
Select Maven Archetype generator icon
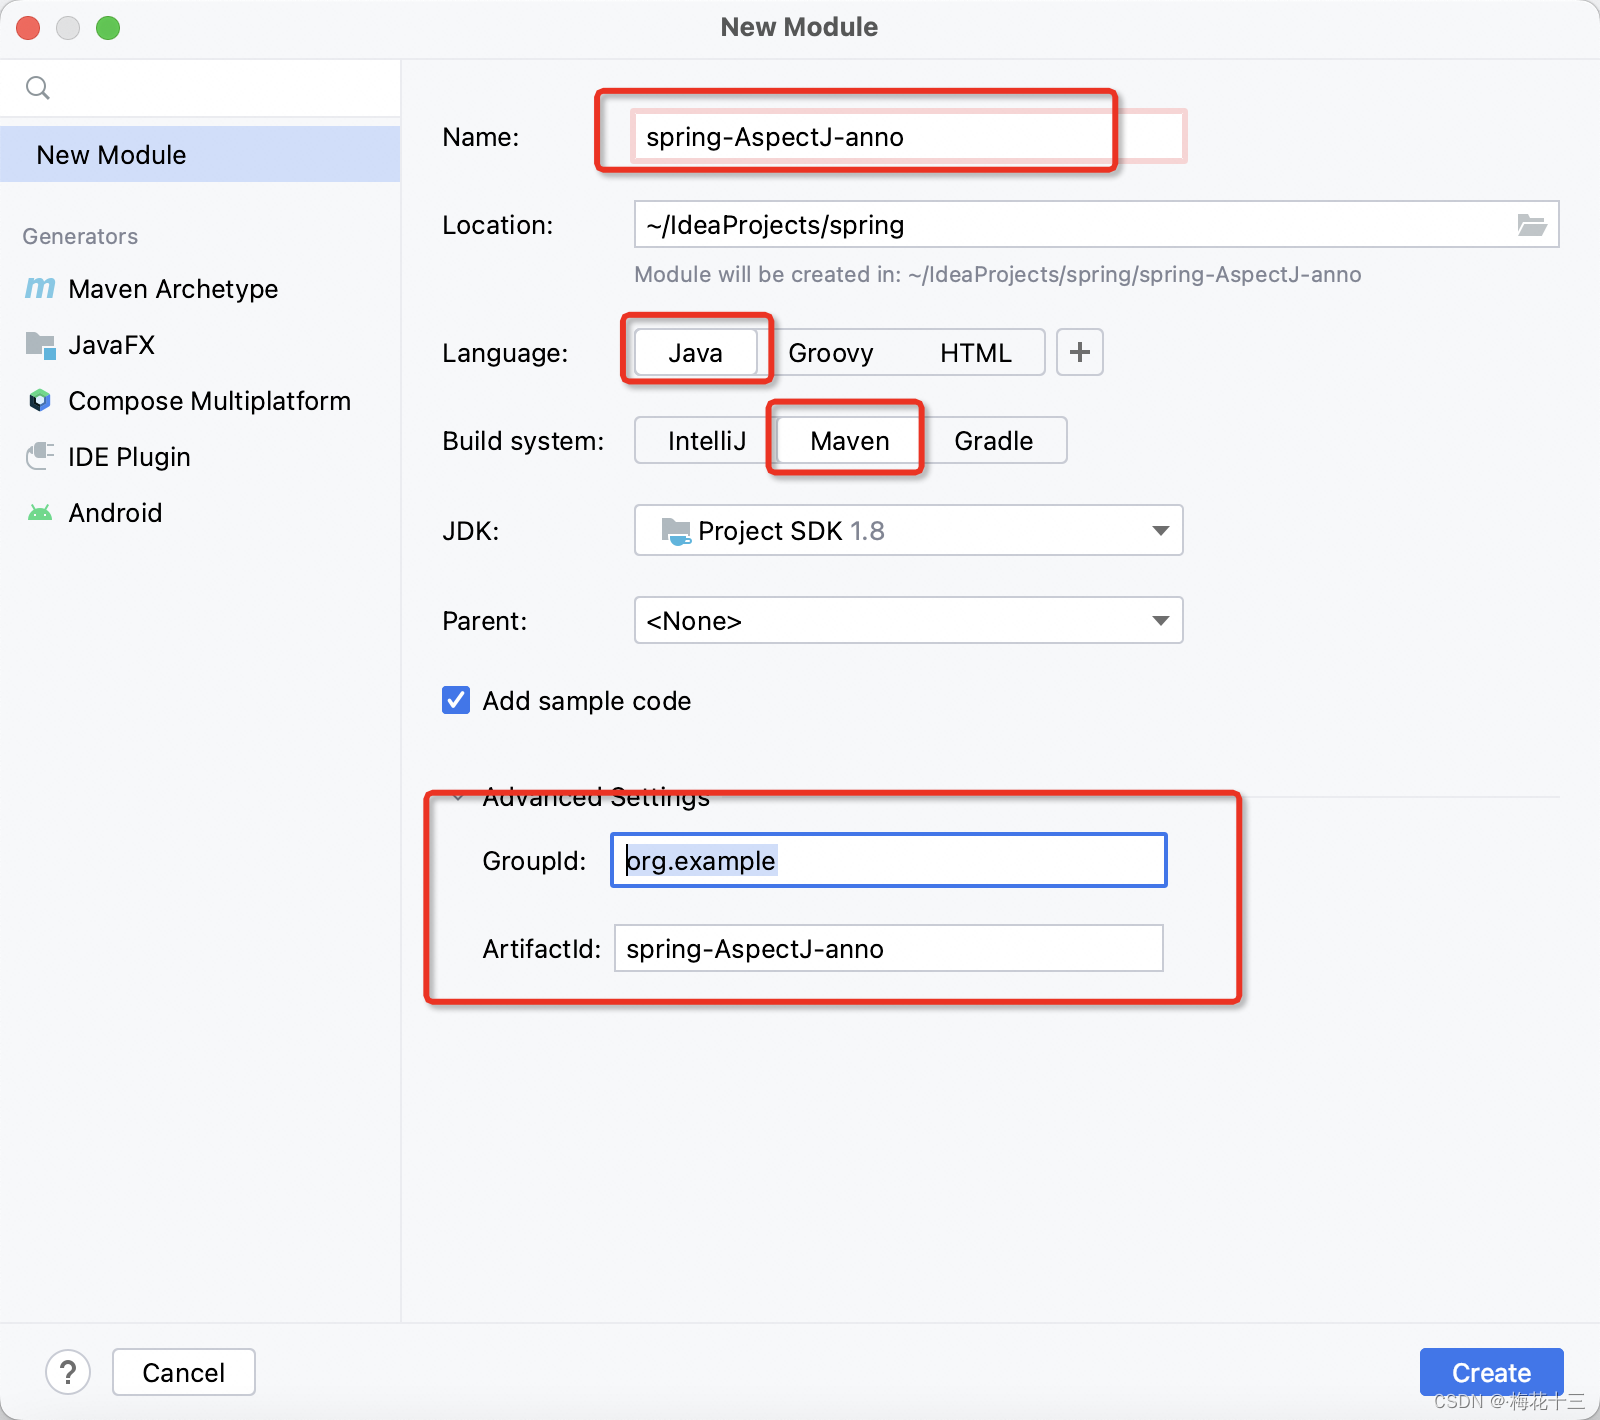pos(40,288)
